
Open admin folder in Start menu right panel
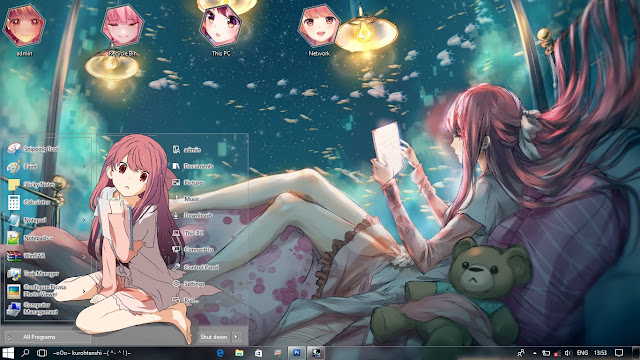(187, 150)
